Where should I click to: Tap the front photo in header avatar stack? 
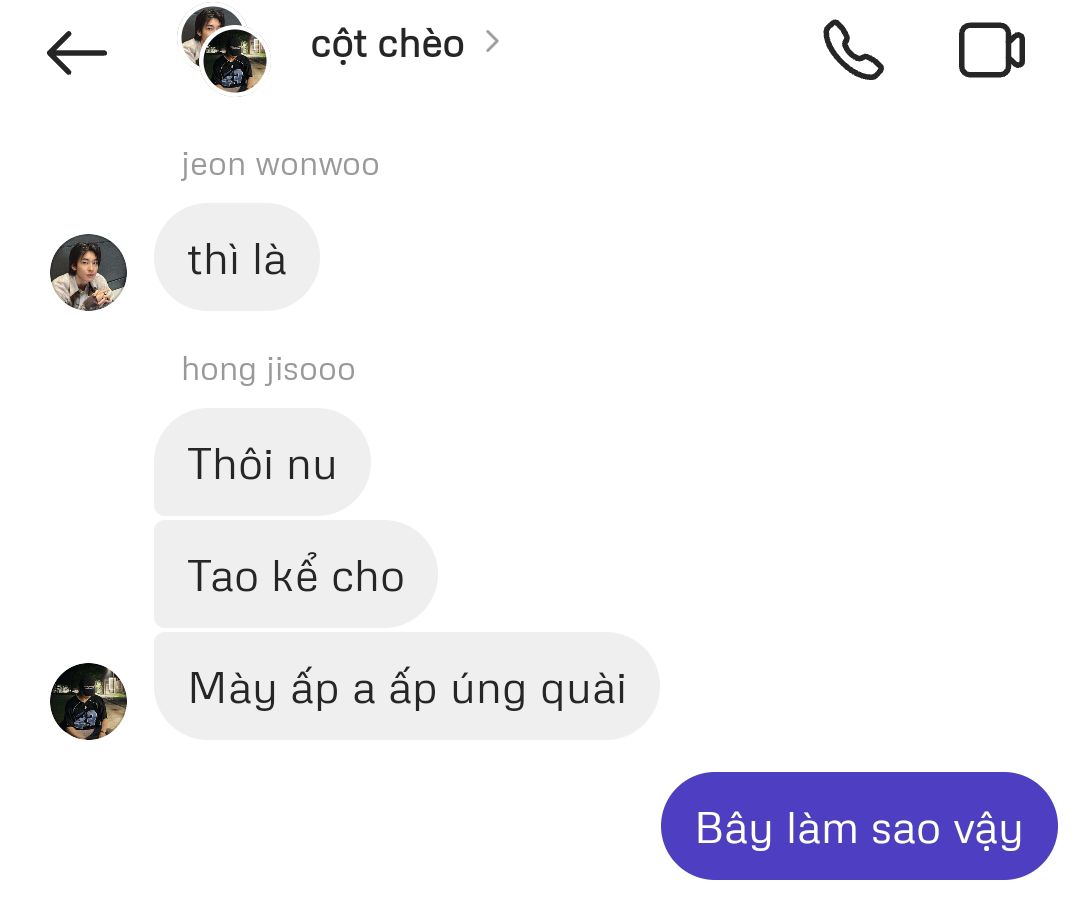point(235,61)
